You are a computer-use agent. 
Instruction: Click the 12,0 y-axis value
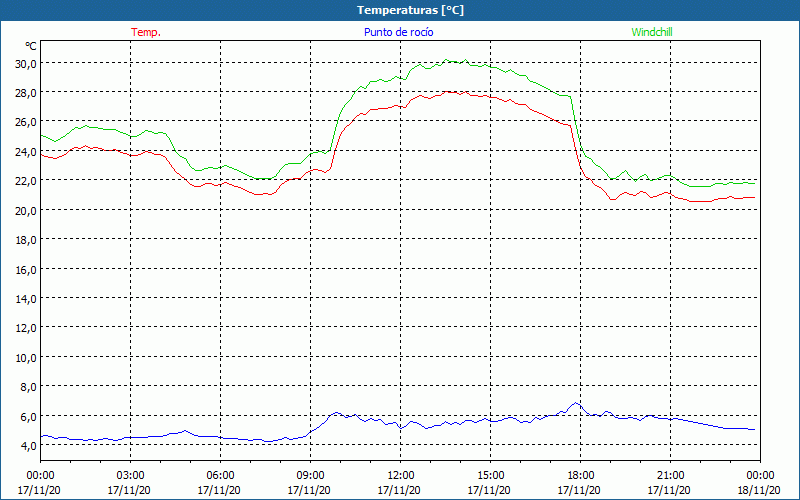click(x=27, y=329)
